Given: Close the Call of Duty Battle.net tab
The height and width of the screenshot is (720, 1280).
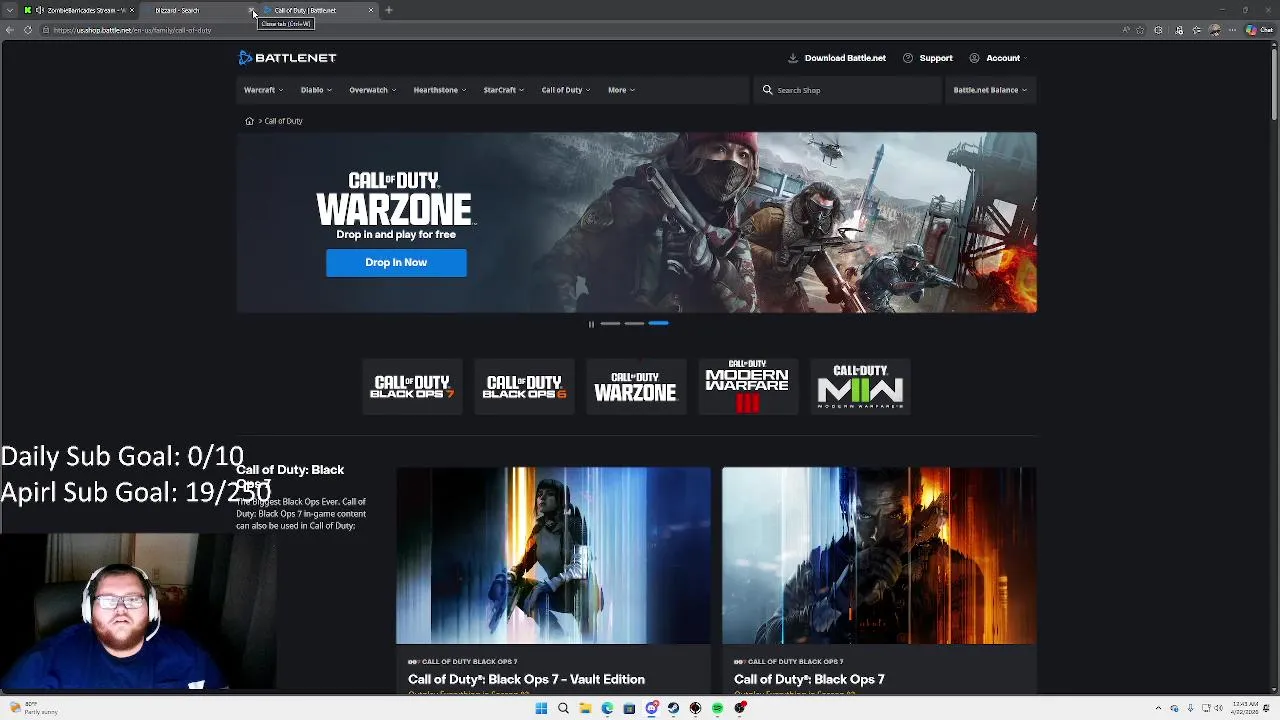Looking at the screenshot, I should [371, 10].
